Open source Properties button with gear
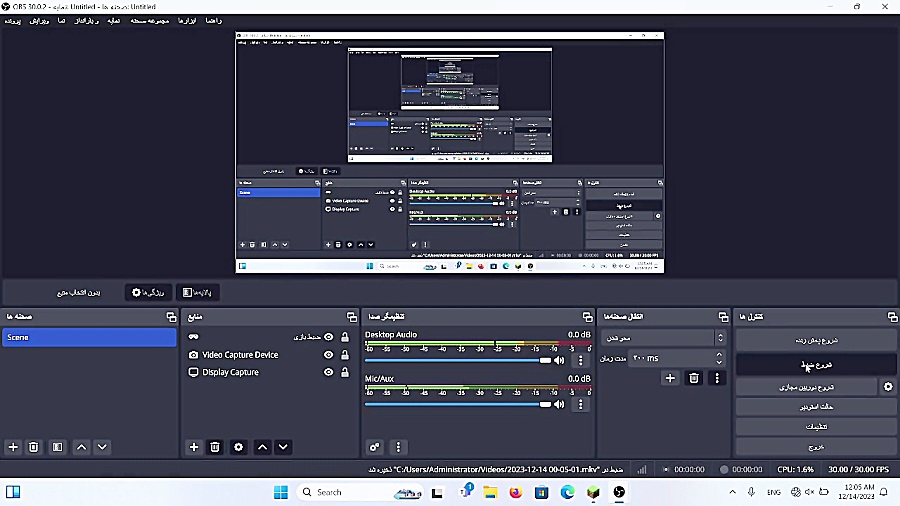The height and width of the screenshot is (506, 900). click(x=148, y=293)
